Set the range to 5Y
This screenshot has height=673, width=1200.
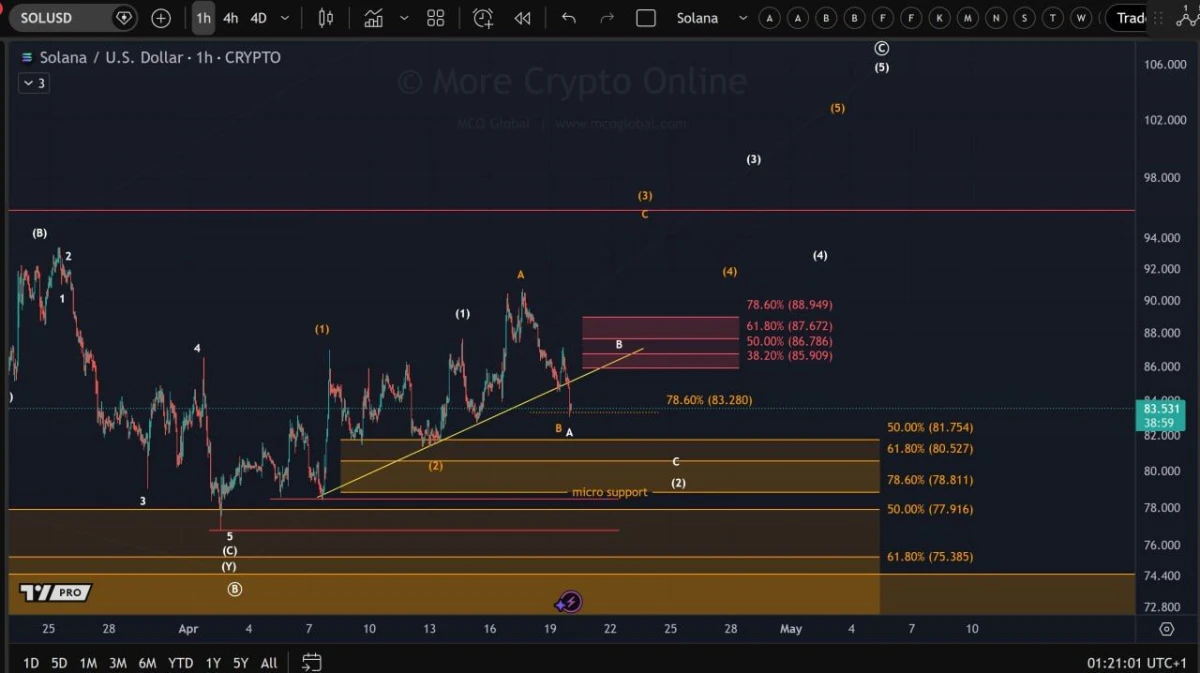pyautogui.click(x=241, y=662)
